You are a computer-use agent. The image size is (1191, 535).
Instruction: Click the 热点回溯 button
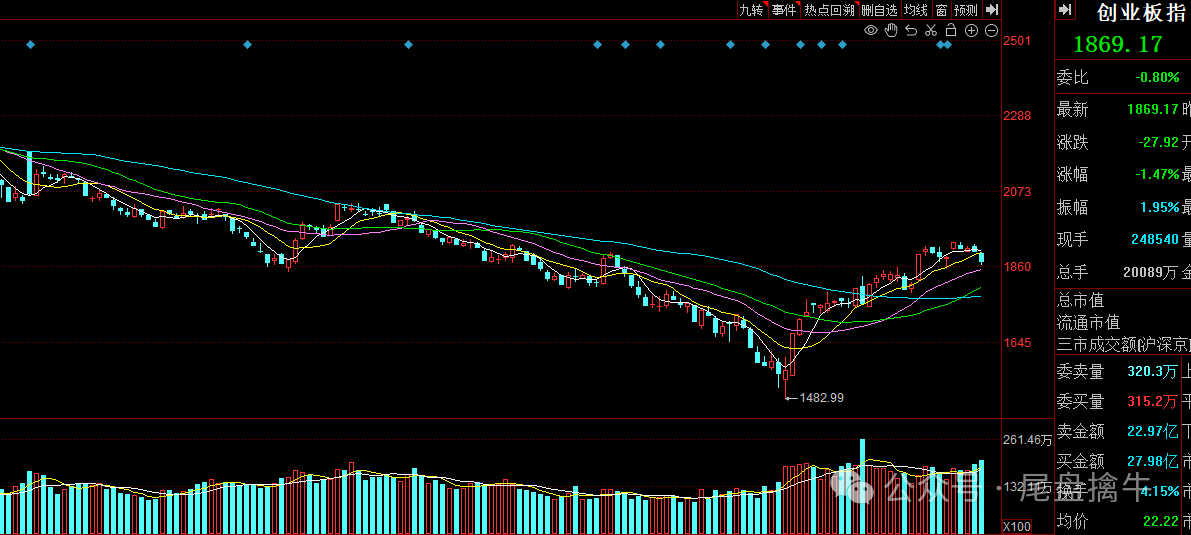829,10
